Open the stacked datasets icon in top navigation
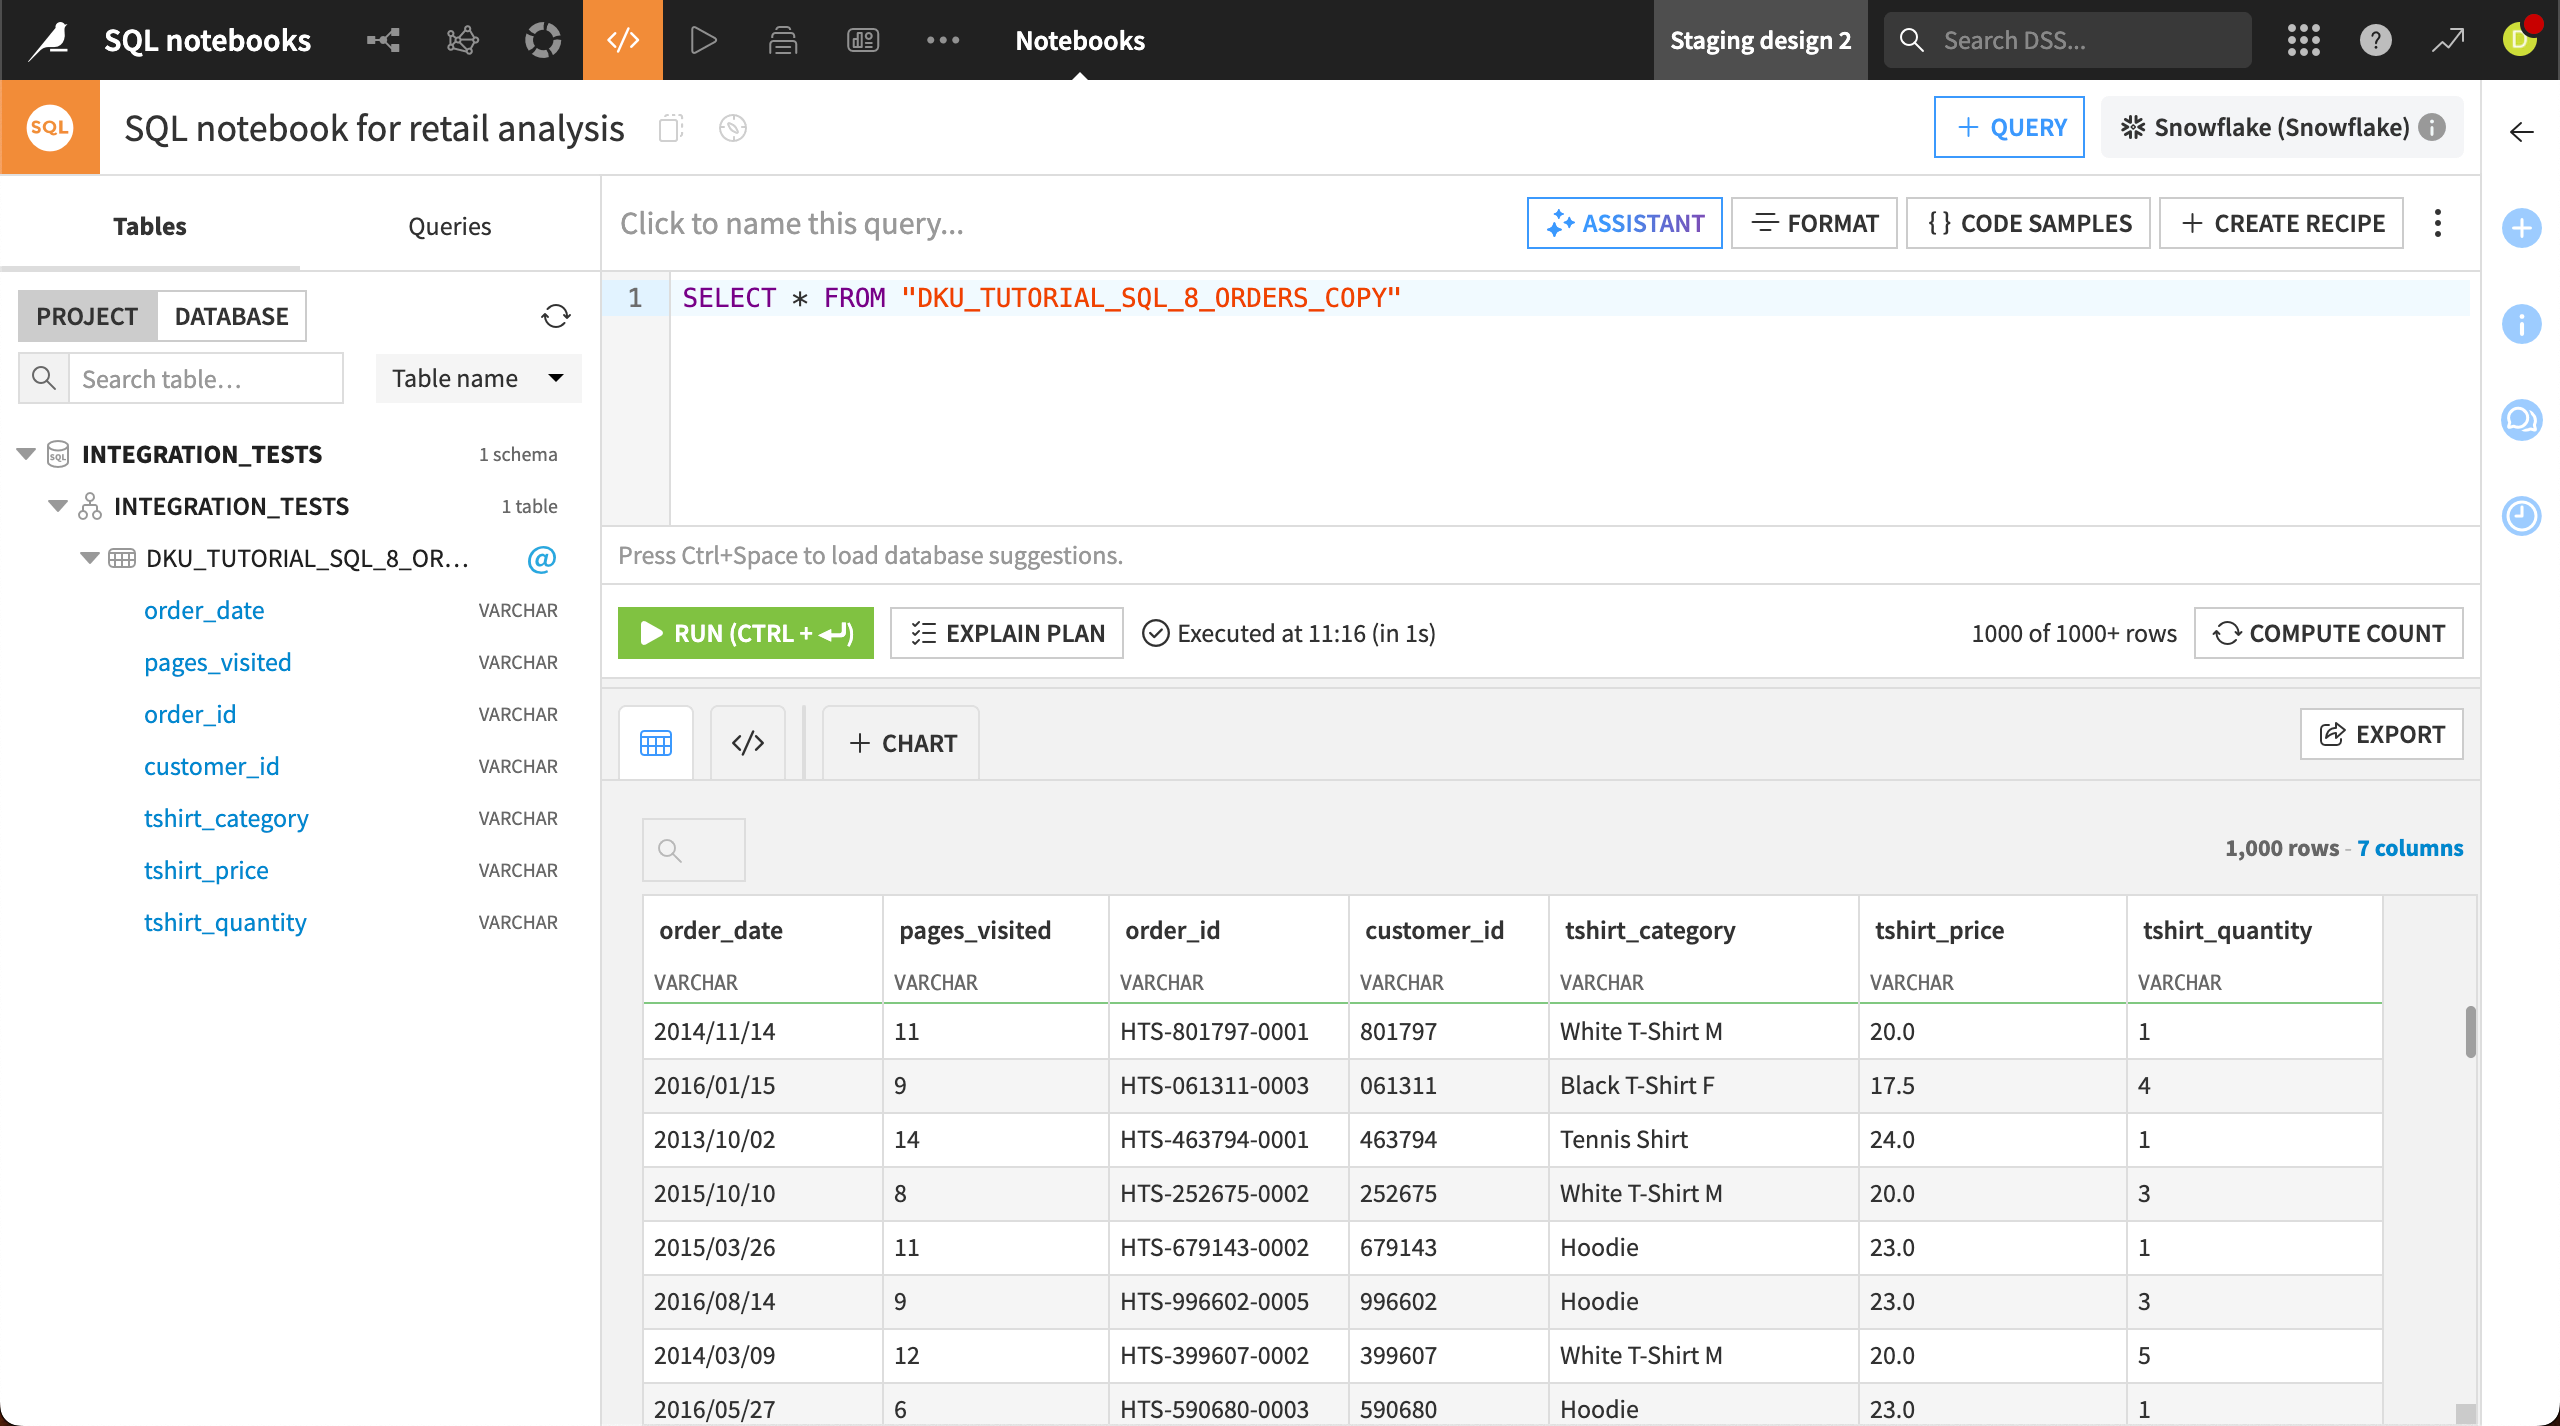 (x=783, y=40)
